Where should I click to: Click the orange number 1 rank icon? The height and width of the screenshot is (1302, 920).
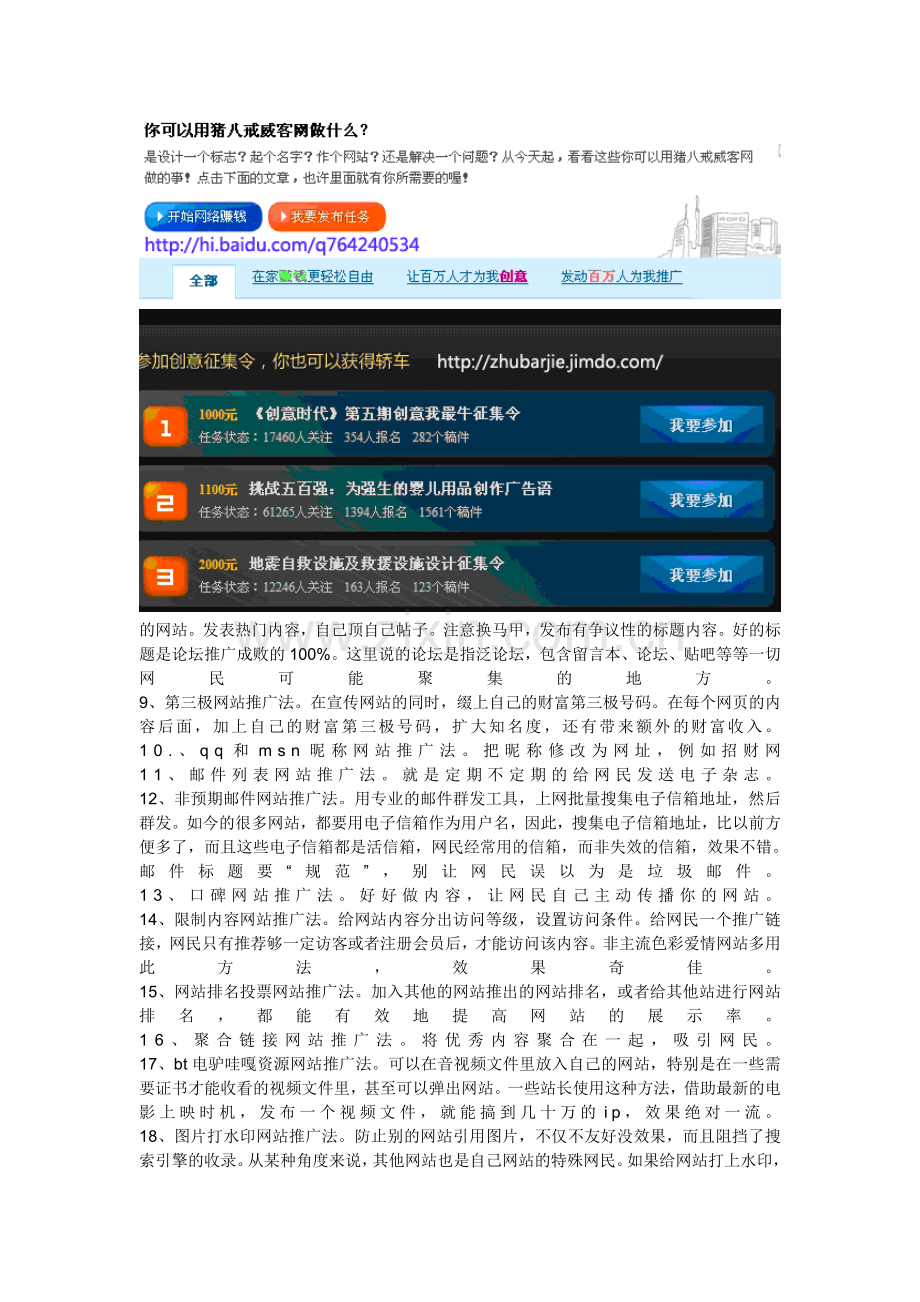(x=165, y=426)
